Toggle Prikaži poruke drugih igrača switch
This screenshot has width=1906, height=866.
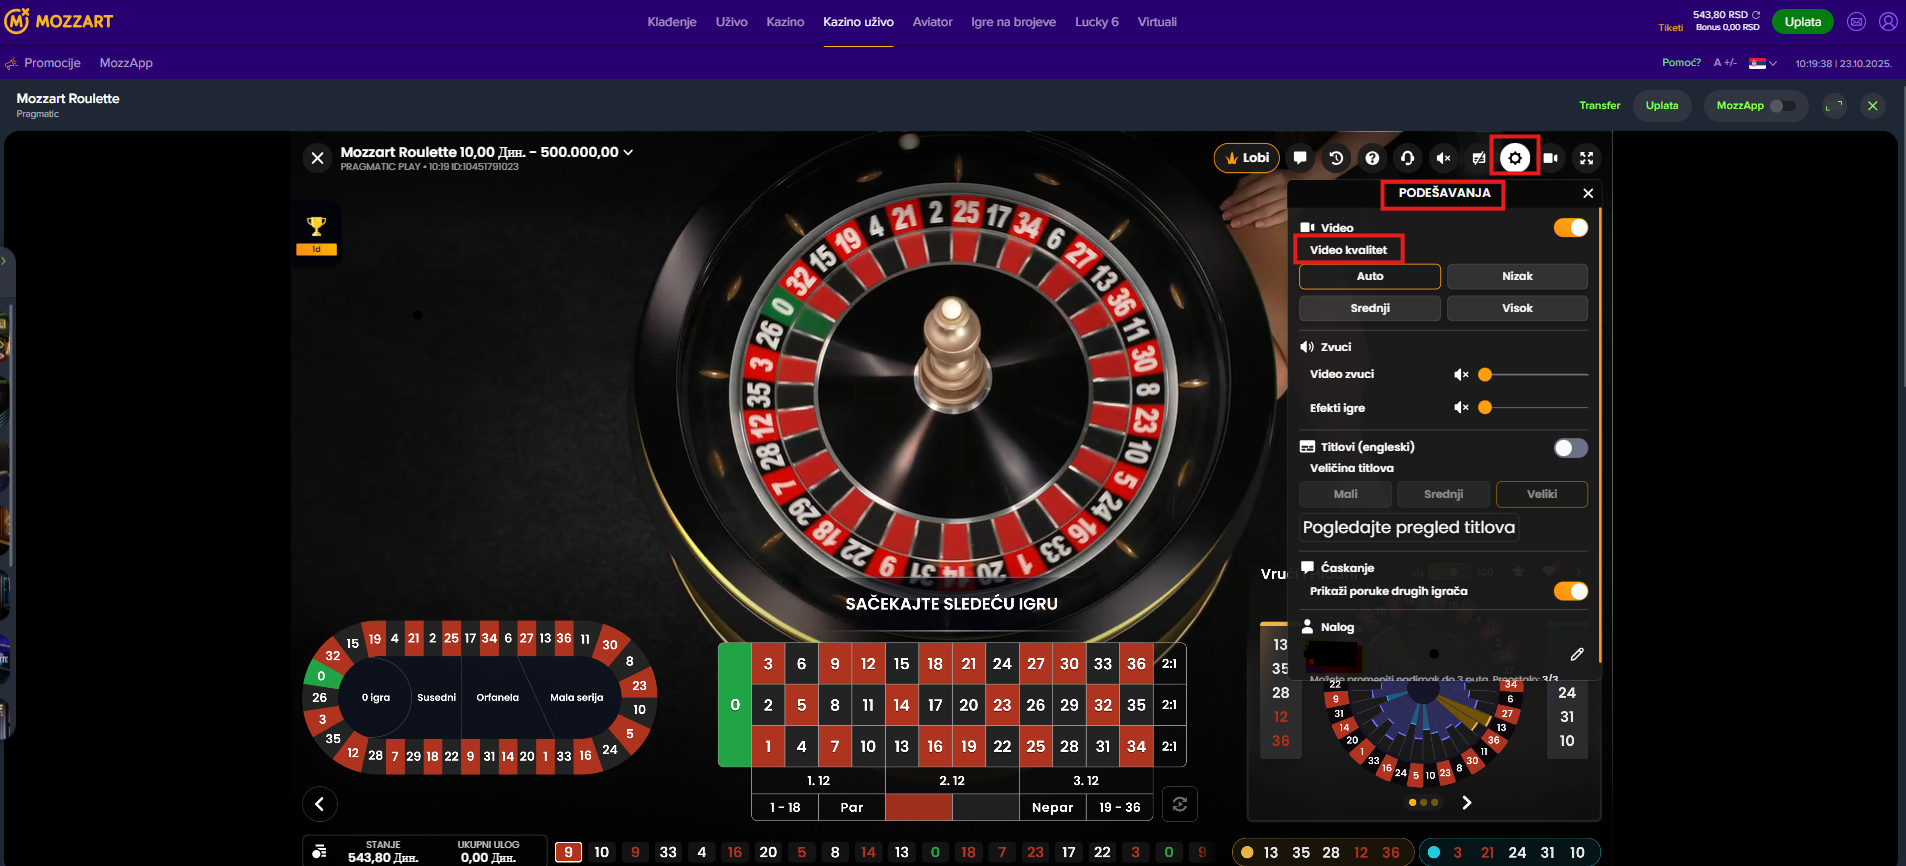[1570, 591]
